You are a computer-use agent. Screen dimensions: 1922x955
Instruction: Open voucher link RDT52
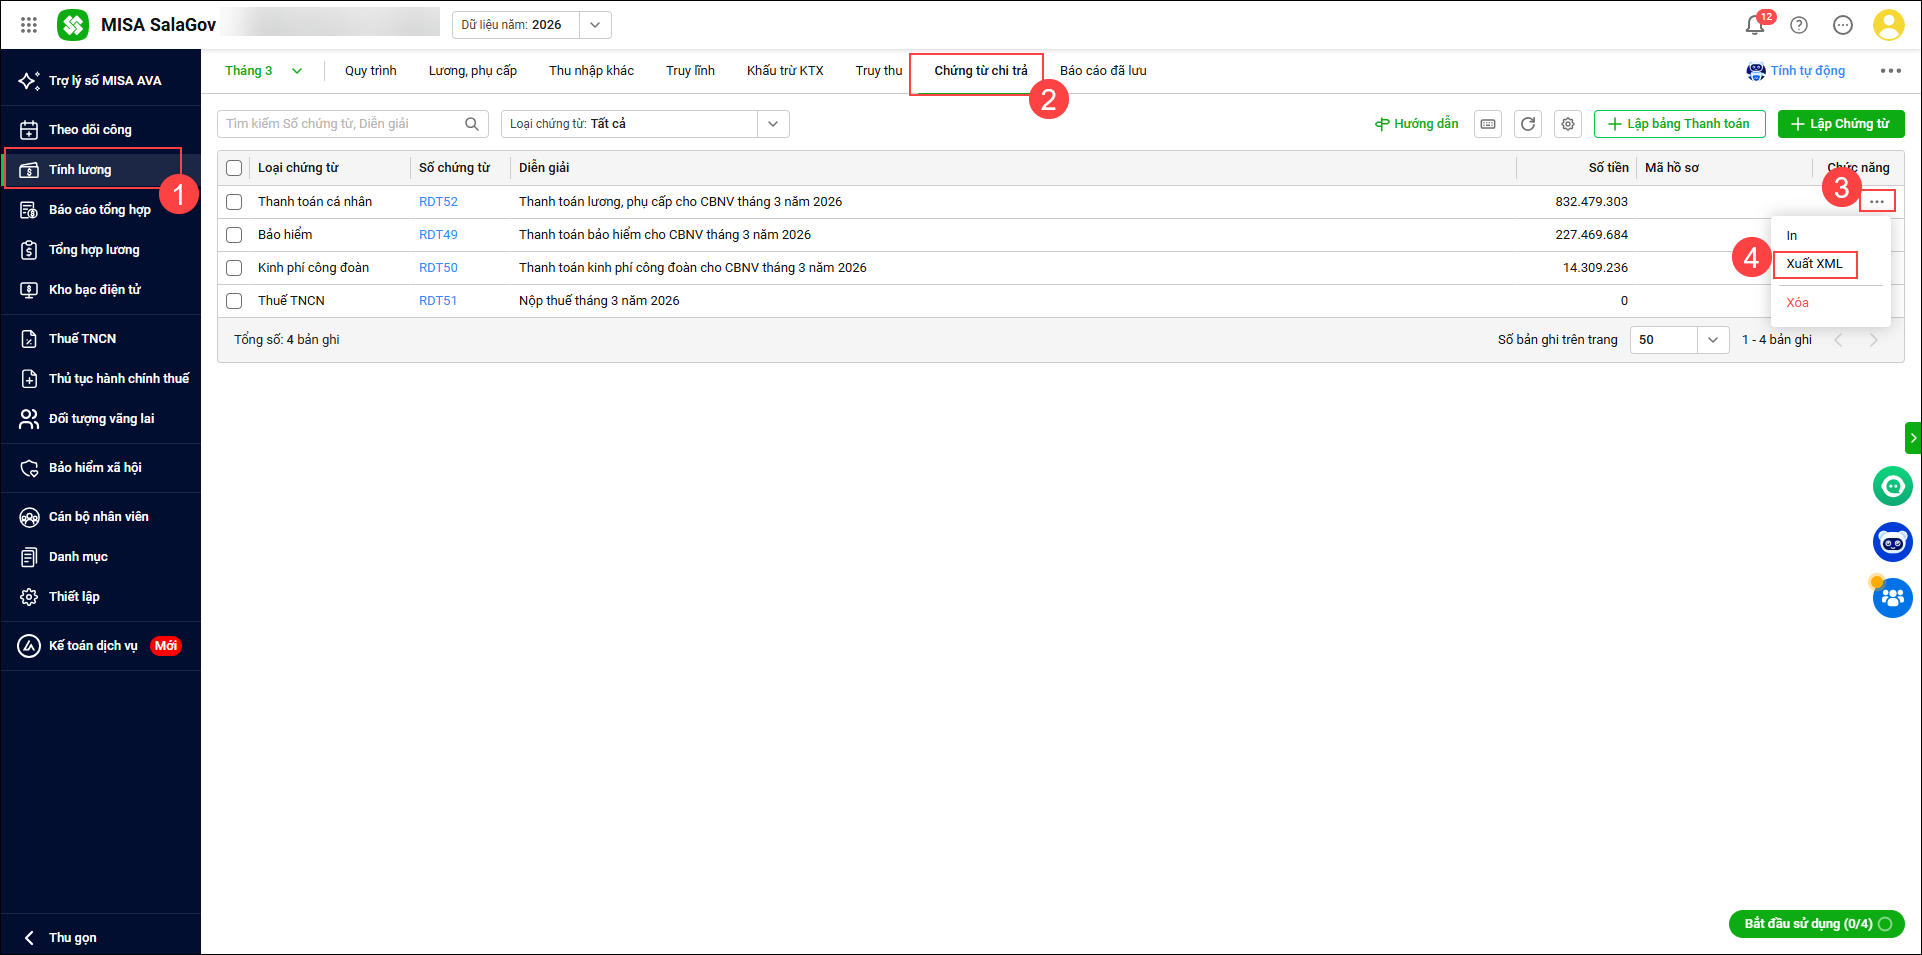click(x=438, y=202)
